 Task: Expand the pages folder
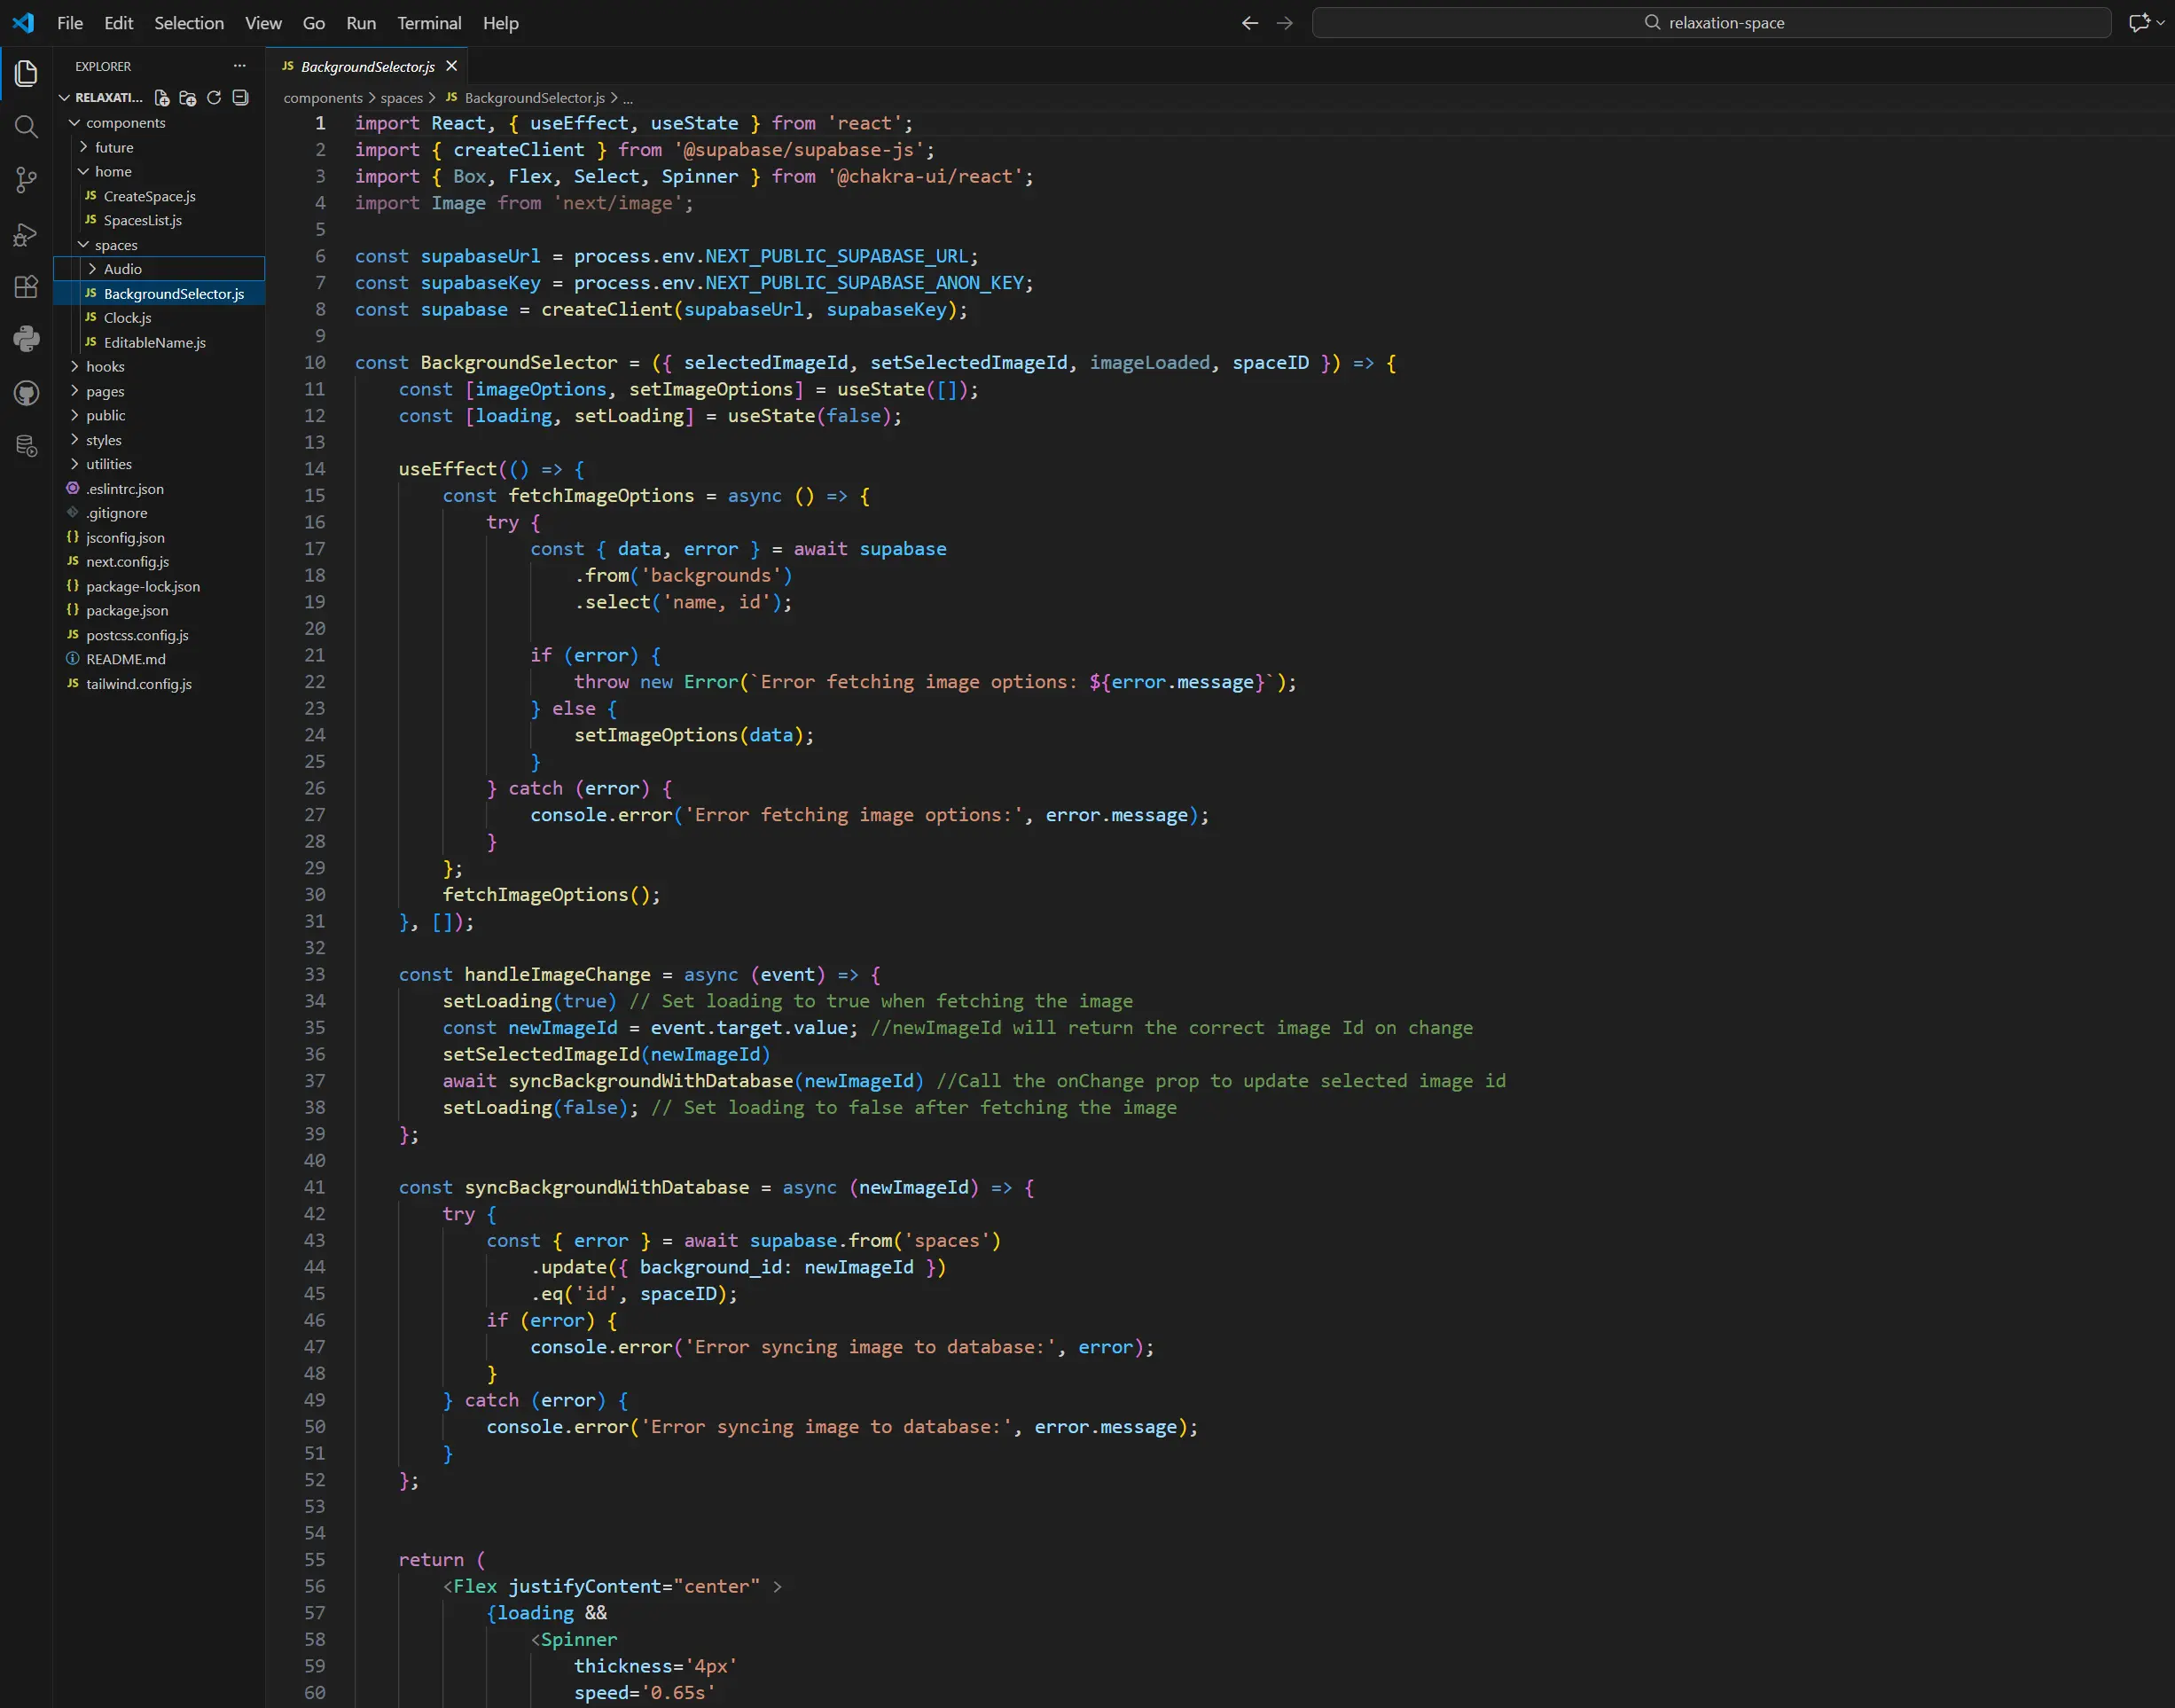coord(104,391)
